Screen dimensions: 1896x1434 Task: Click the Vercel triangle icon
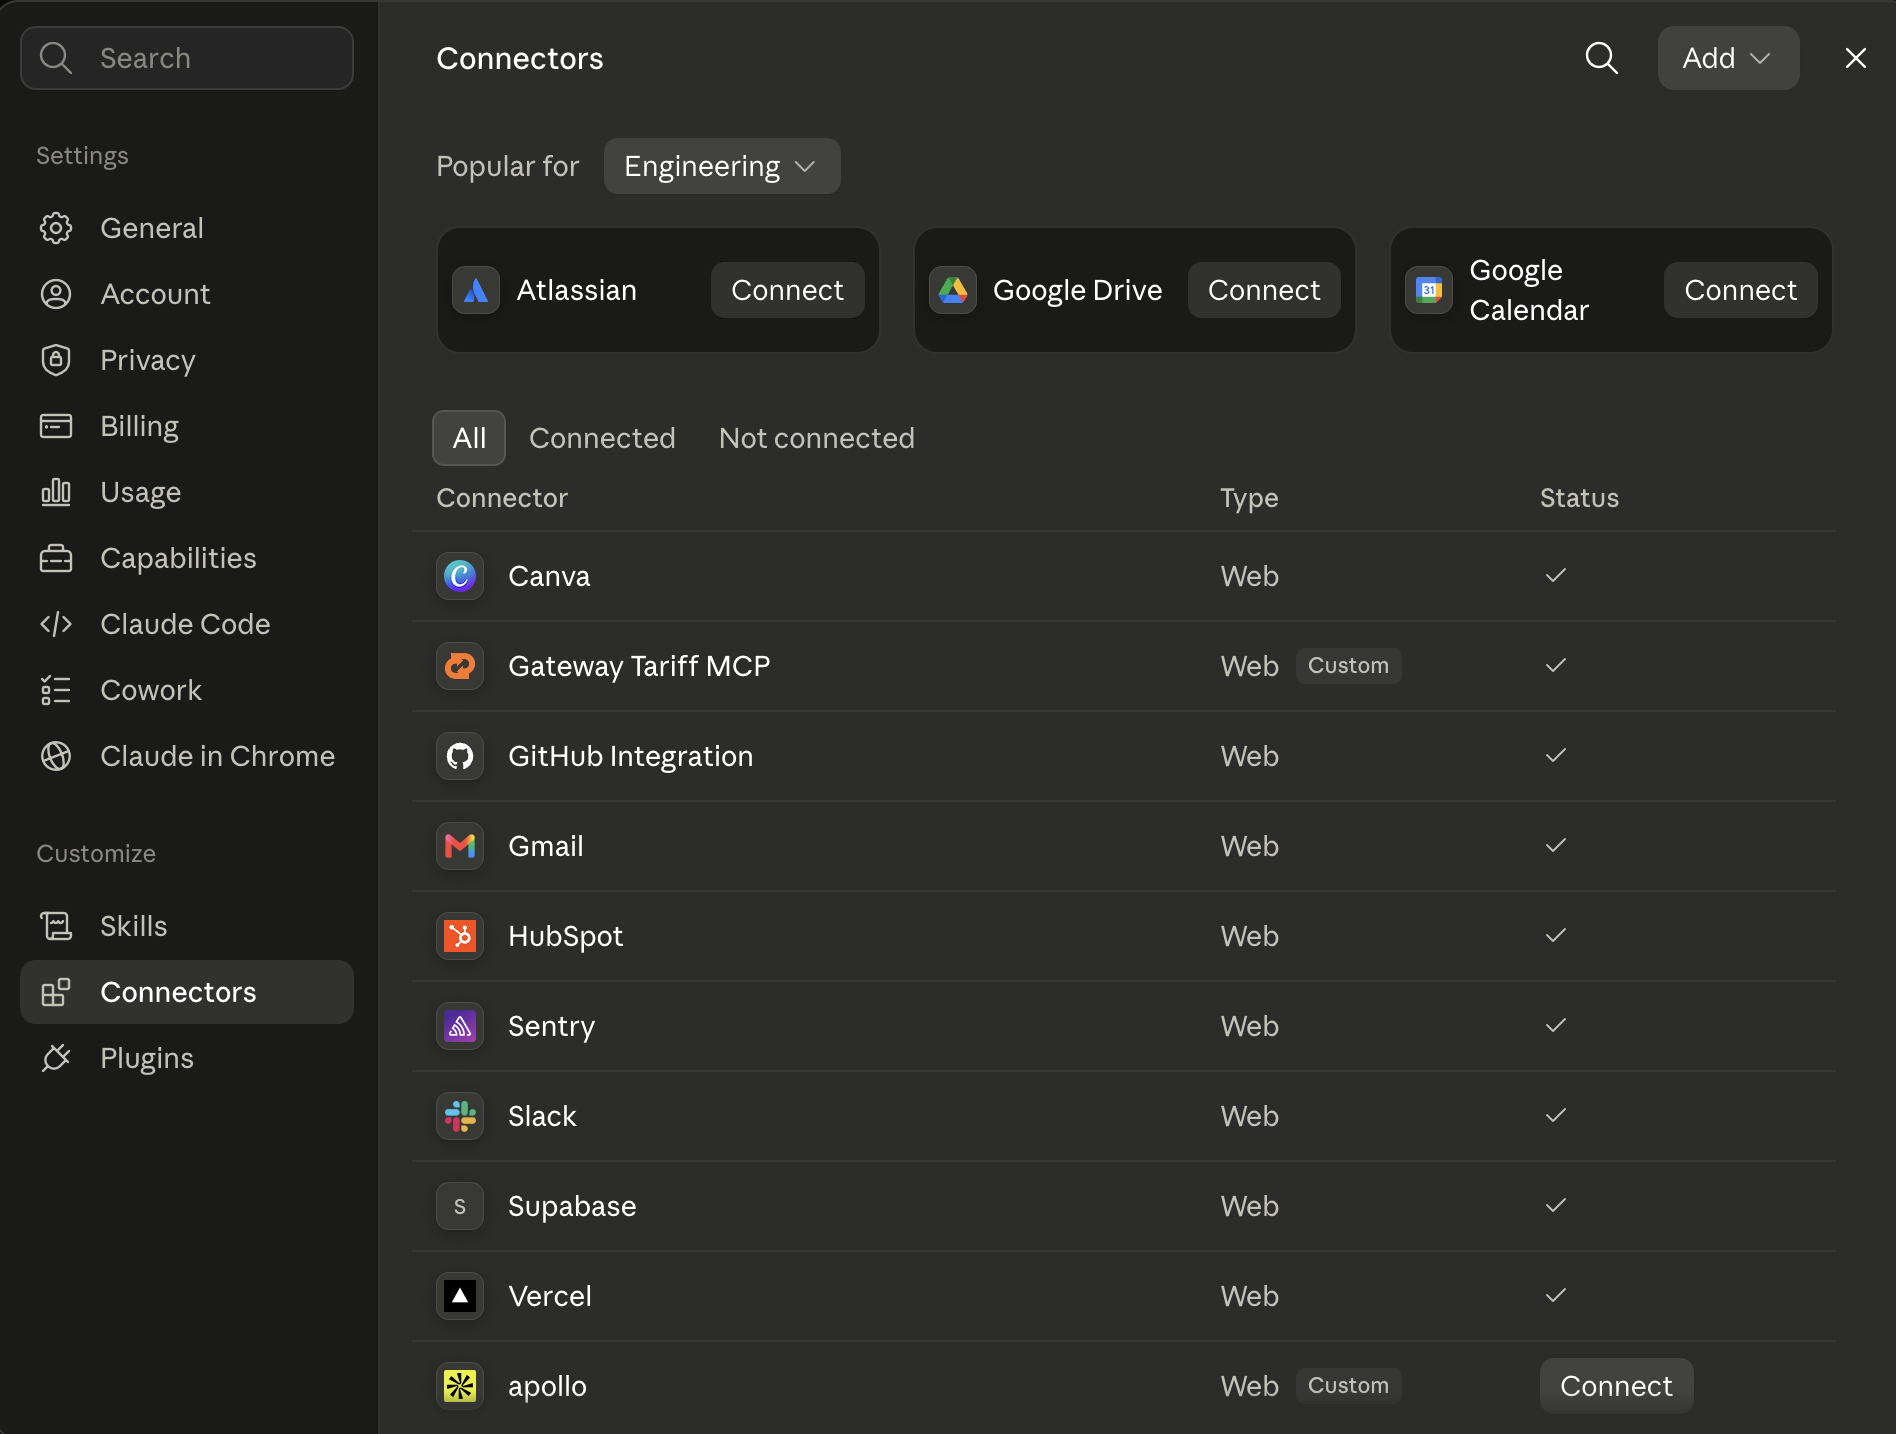(x=460, y=1296)
